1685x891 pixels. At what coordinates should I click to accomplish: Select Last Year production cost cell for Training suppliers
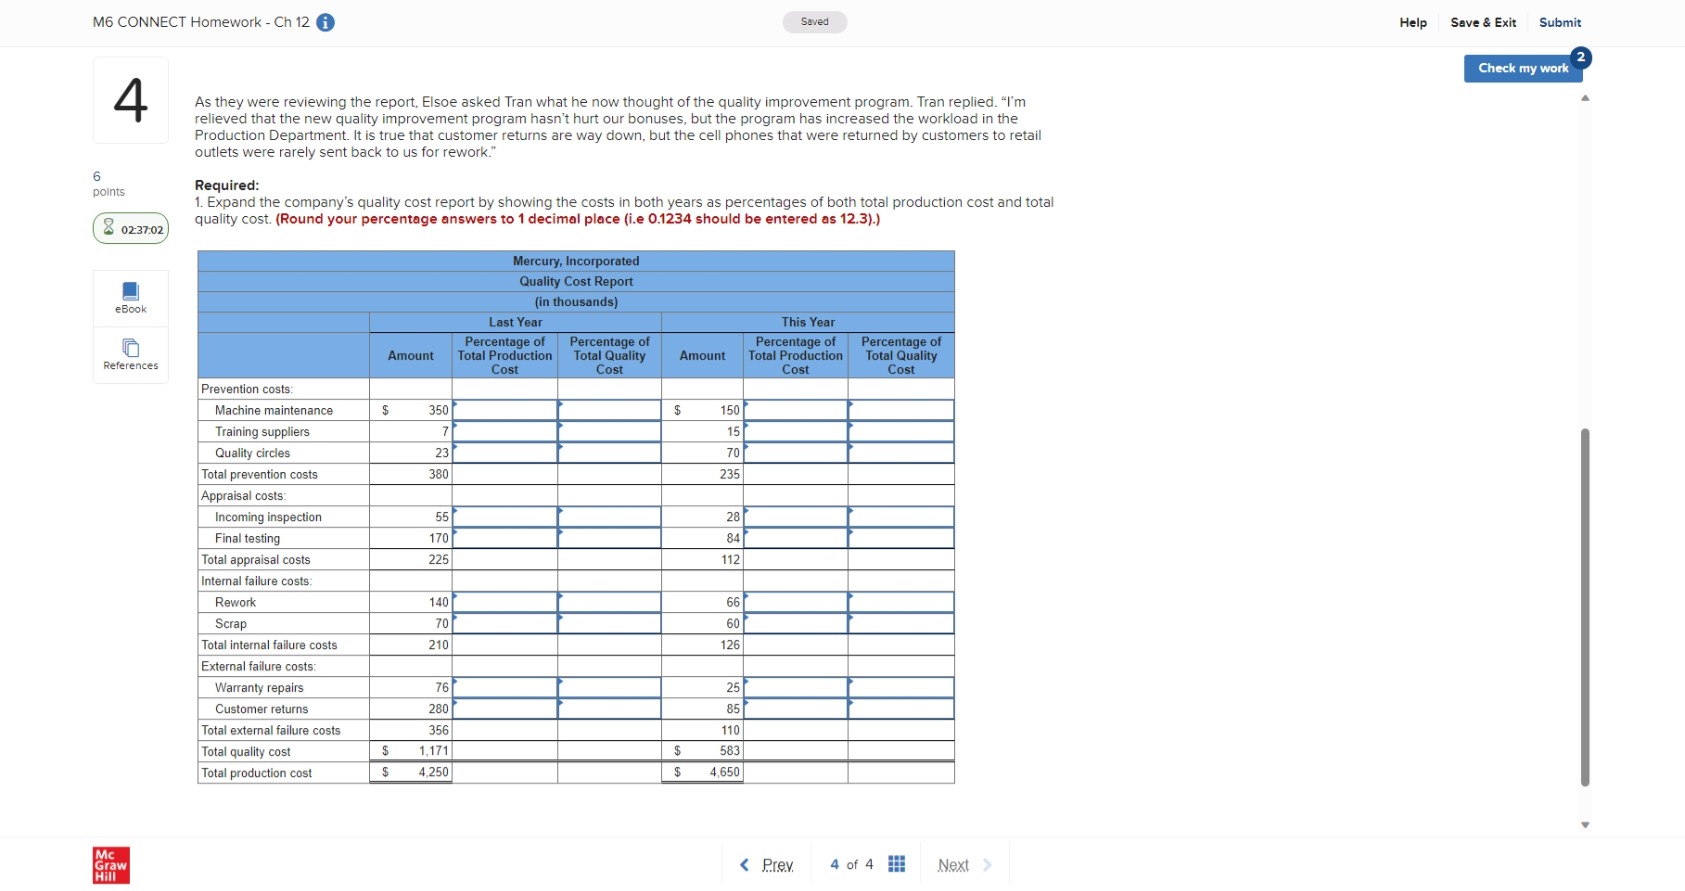tap(505, 431)
